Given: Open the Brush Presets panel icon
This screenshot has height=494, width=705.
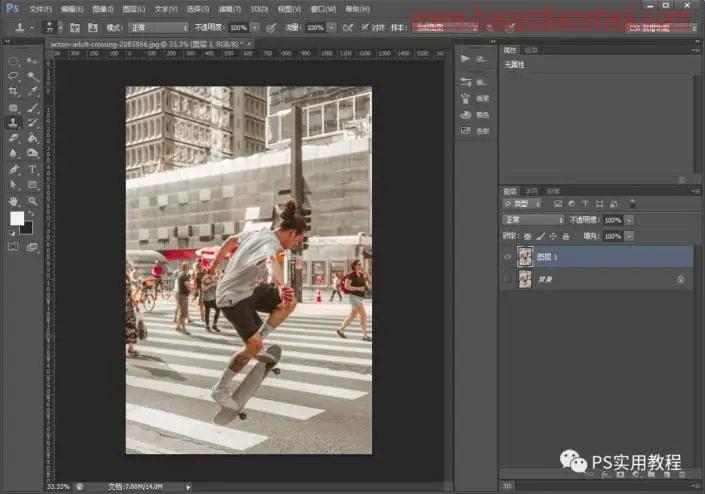Looking at the screenshot, I should 465,82.
